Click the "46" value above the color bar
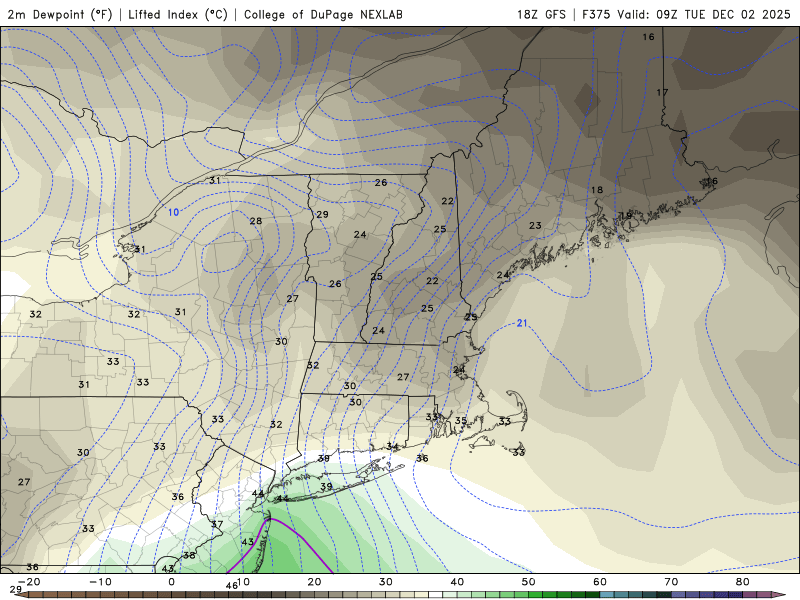 pos(232,586)
